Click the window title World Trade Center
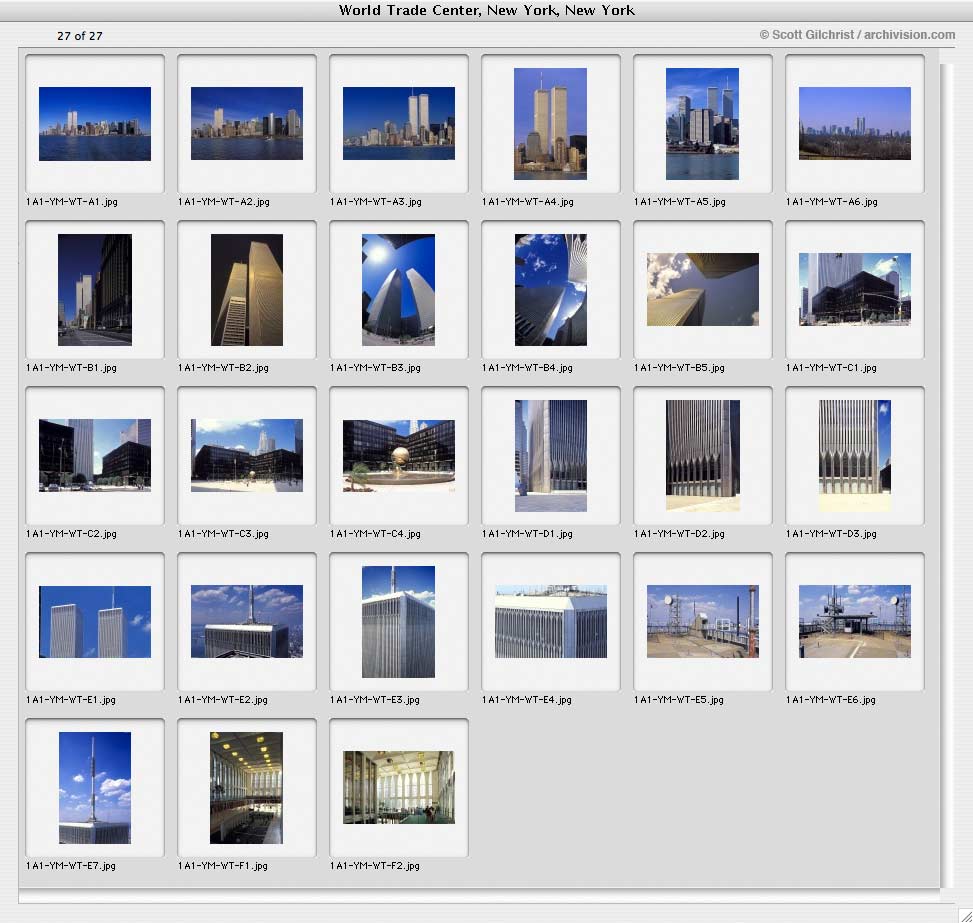 point(486,10)
